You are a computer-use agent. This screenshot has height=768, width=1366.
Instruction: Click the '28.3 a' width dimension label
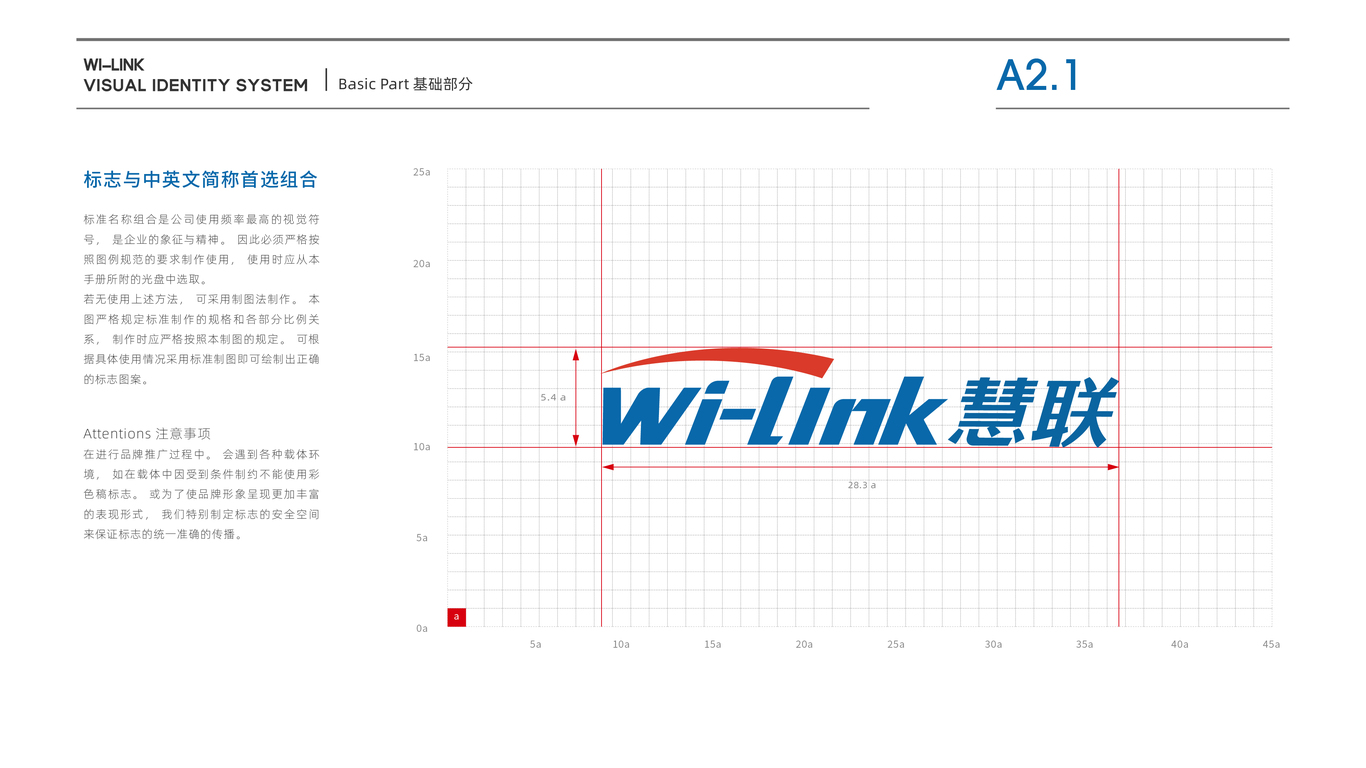tap(861, 485)
